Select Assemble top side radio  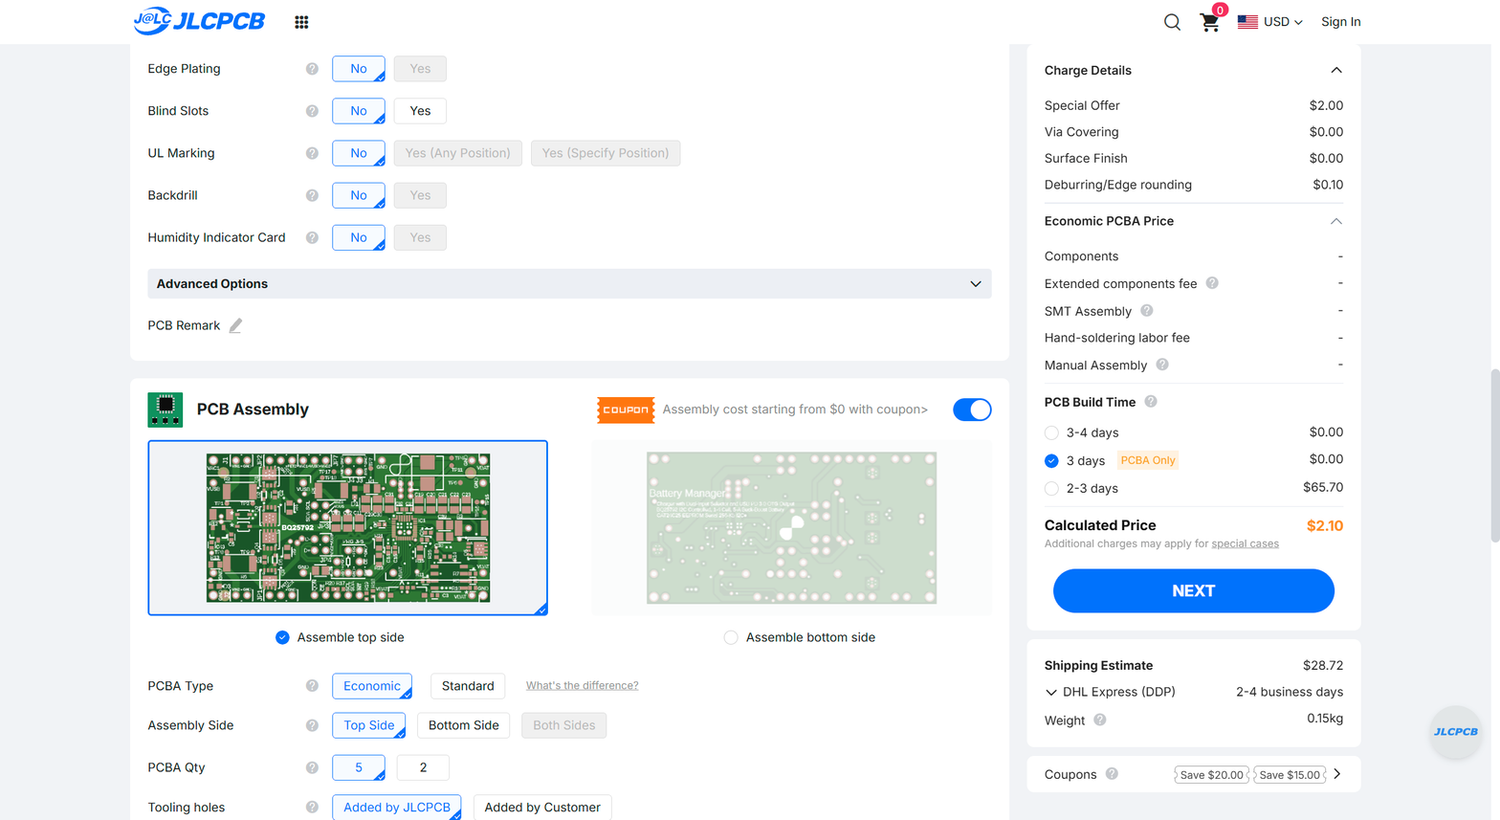click(x=282, y=637)
